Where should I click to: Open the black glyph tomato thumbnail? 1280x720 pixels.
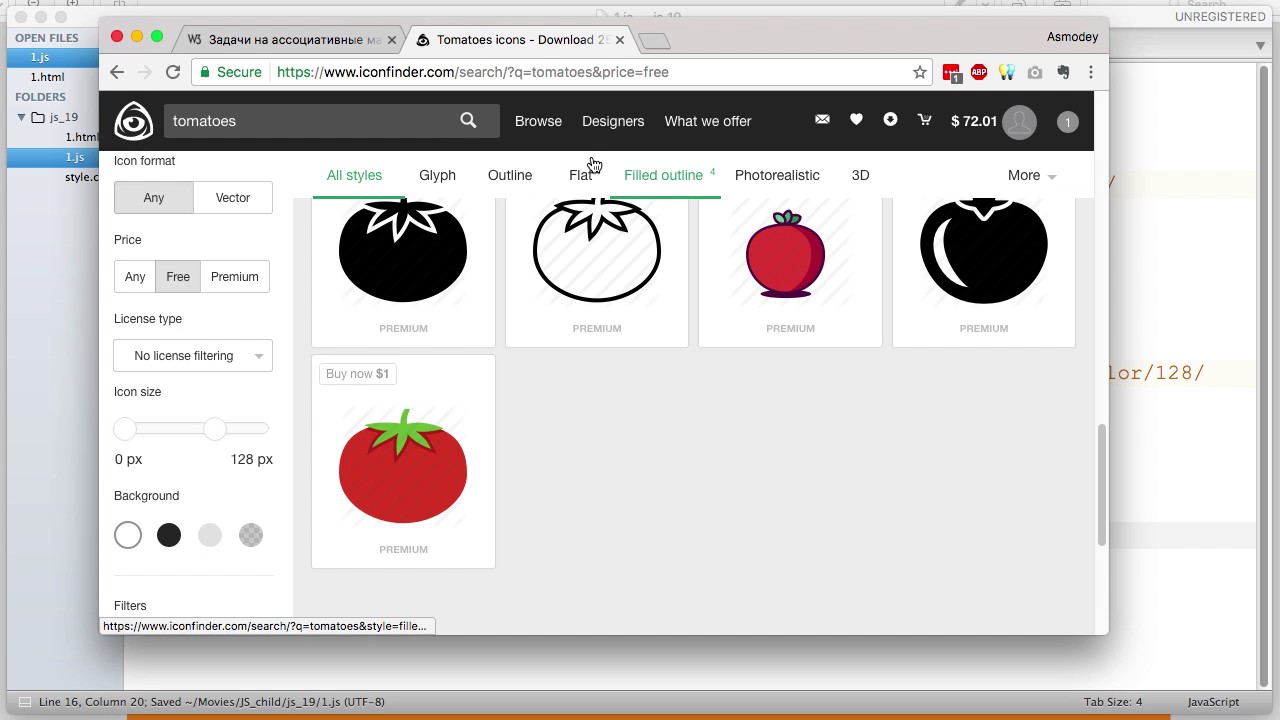[x=403, y=250]
